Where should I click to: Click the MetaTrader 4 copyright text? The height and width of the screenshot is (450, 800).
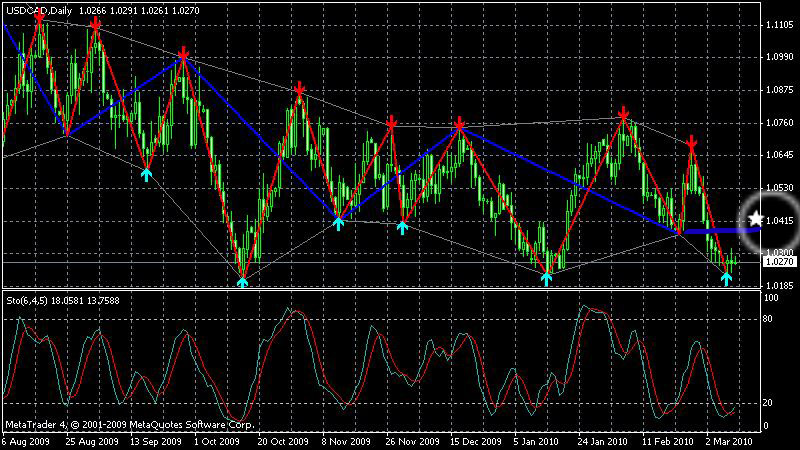coord(130,424)
